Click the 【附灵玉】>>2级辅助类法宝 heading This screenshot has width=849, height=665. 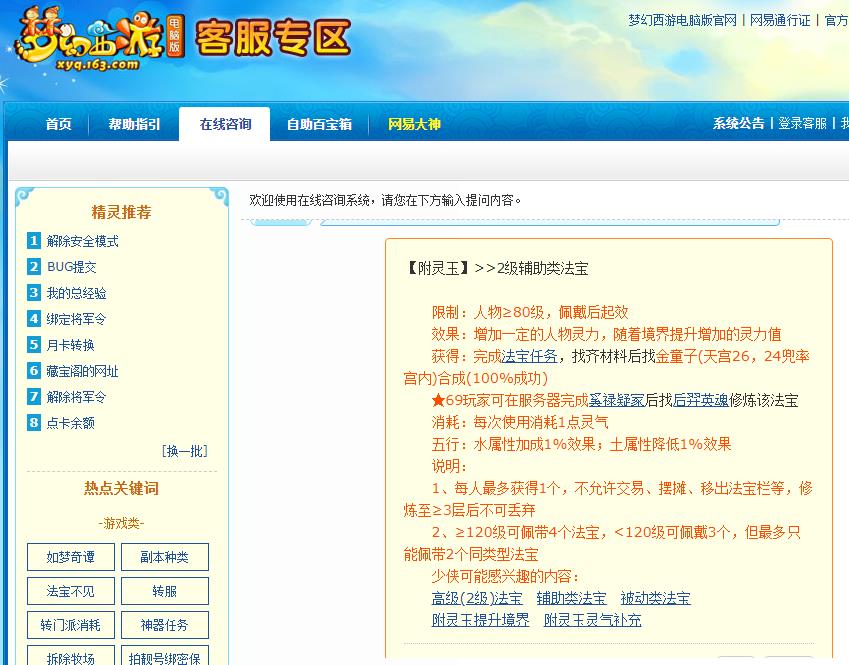[x=496, y=268]
